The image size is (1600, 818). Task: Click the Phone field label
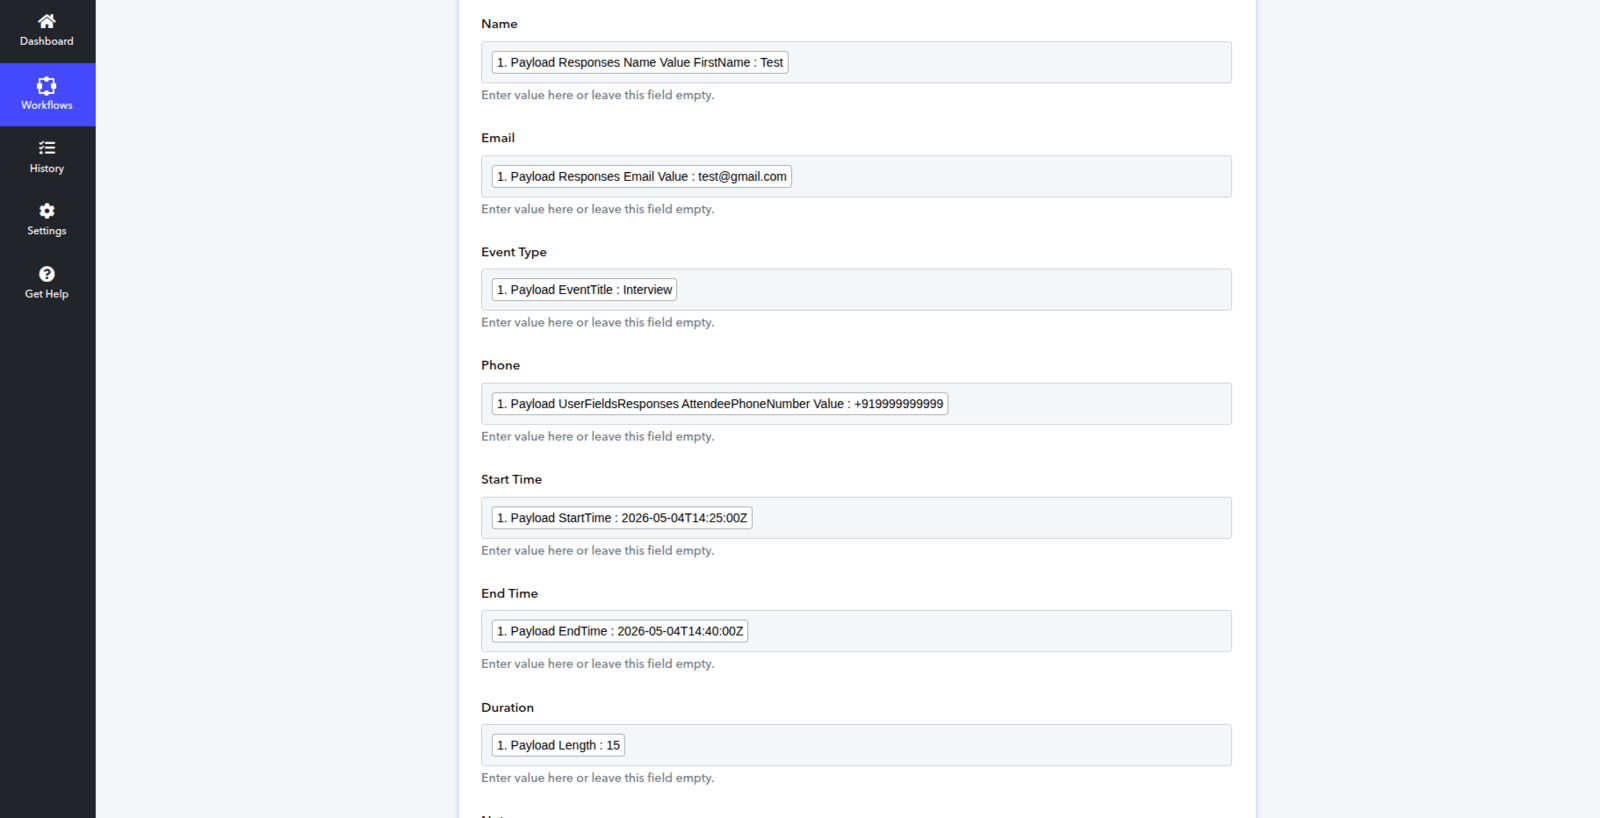coord(500,365)
